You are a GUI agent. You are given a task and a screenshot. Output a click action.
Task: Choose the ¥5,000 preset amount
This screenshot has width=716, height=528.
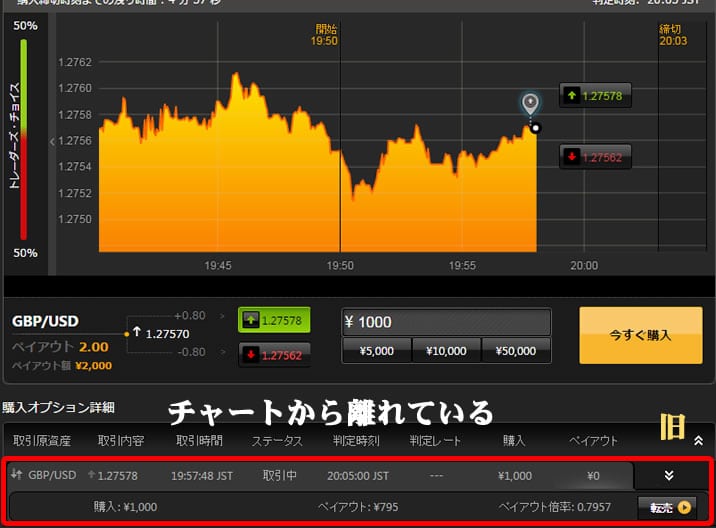click(377, 351)
